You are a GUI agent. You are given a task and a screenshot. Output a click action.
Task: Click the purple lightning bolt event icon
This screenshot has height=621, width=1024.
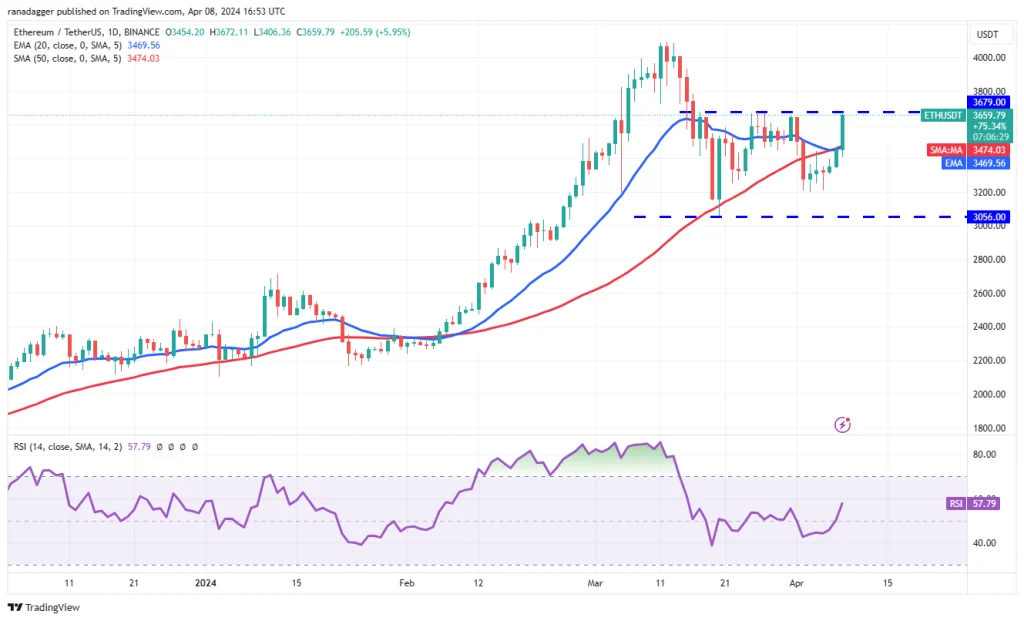842,425
